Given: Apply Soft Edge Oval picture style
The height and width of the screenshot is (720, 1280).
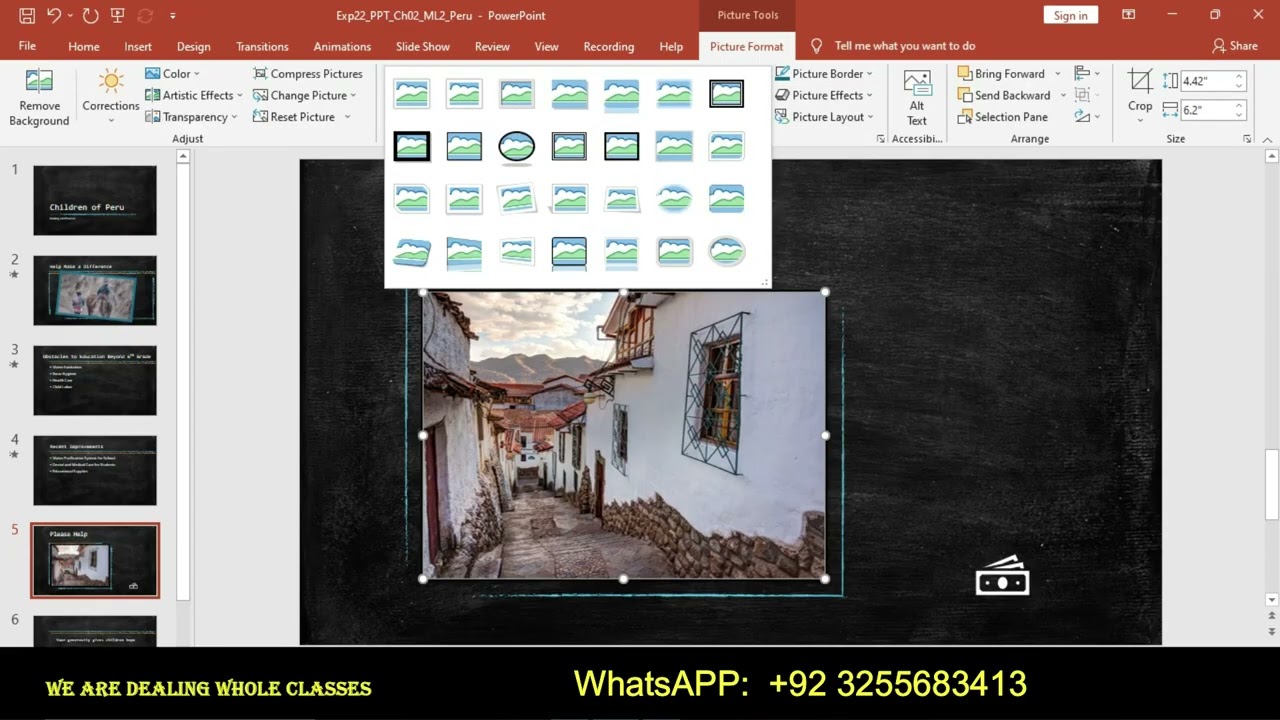Looking at the screenshot, I should pos(674,198).
